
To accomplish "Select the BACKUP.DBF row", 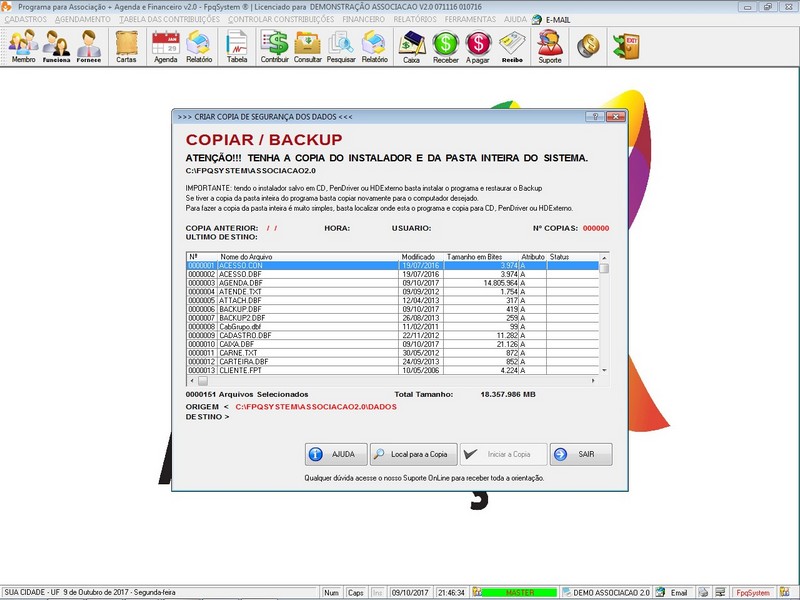I will click(x=392, y=309).
